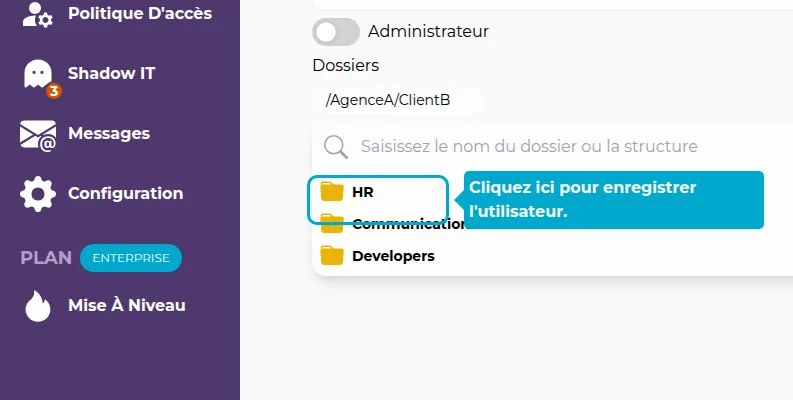
Task: Open the Configuration menu label
Action: 125,193
